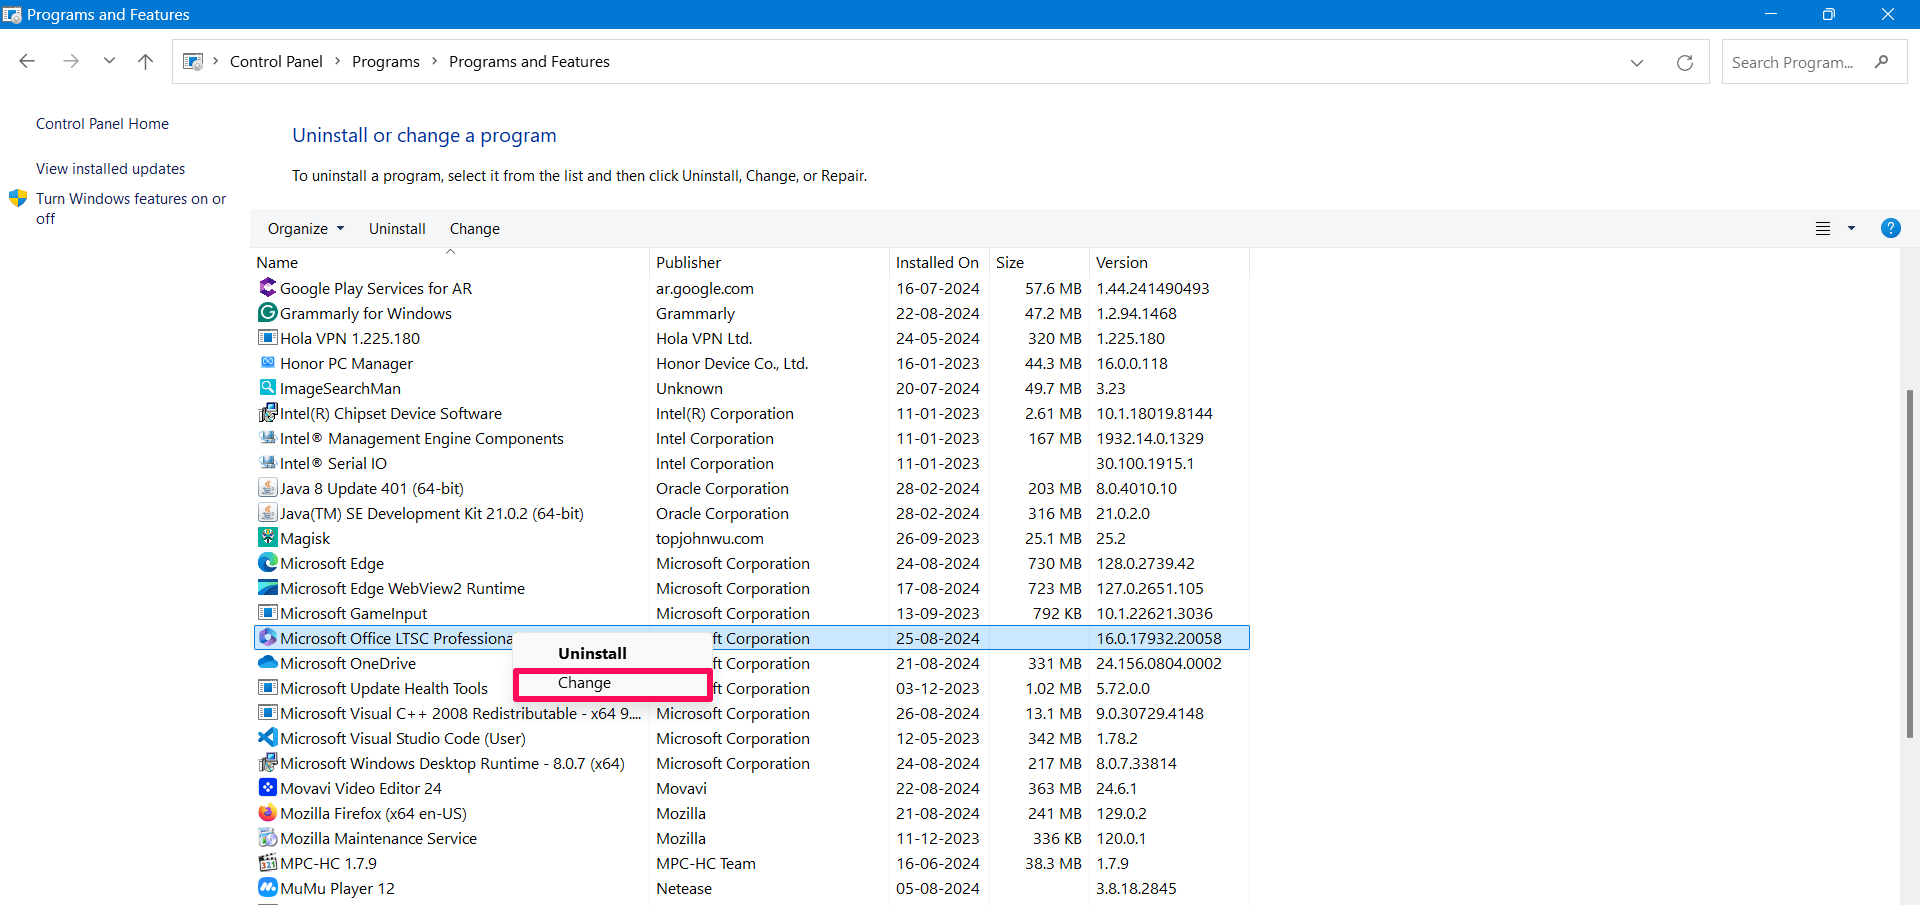Expand the view options dropdown arrow
This screenshot has height=905, width=1920.
[x=1851, y=228]
